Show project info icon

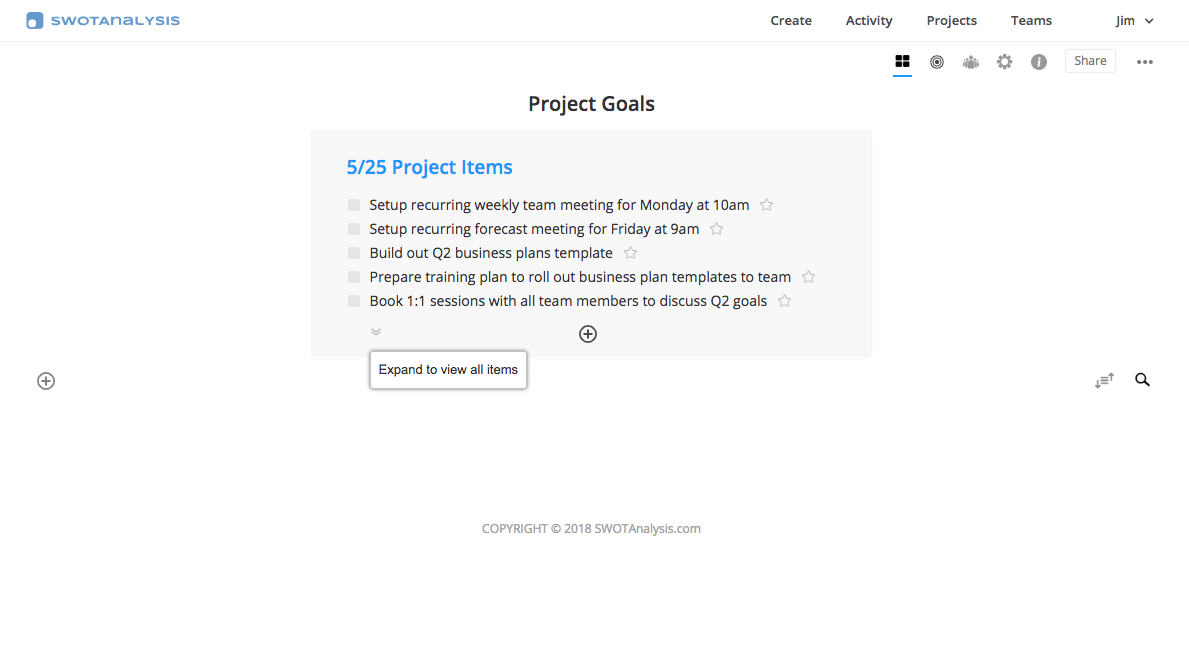point(1038,62)
